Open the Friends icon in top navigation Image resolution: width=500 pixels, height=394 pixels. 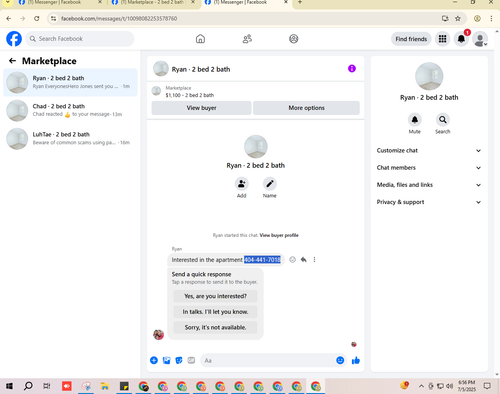click(247, 39)
